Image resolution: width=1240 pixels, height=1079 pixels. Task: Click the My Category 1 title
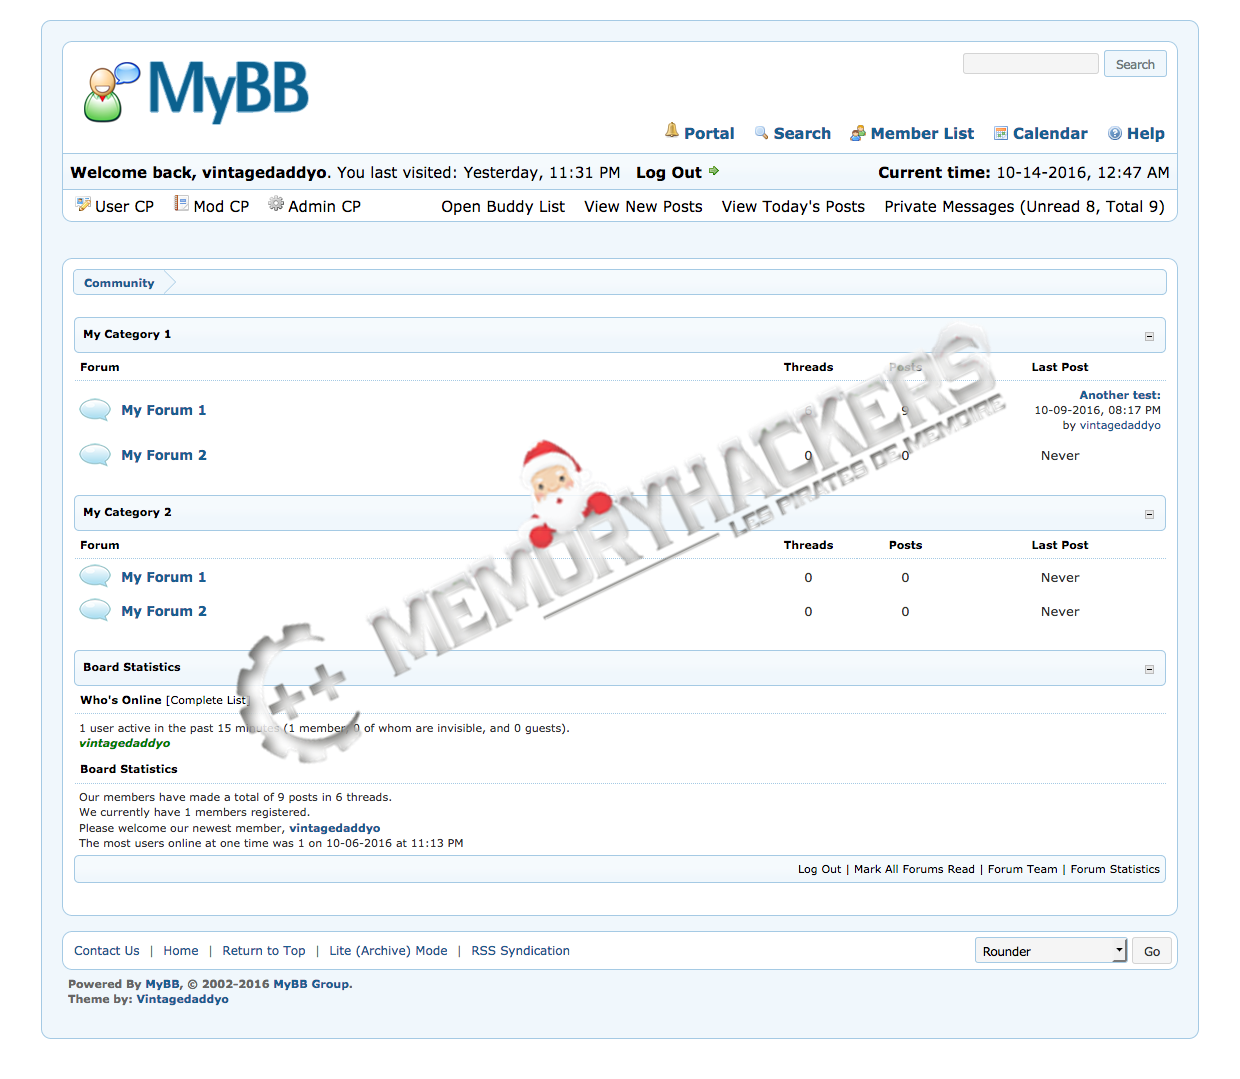127,334
